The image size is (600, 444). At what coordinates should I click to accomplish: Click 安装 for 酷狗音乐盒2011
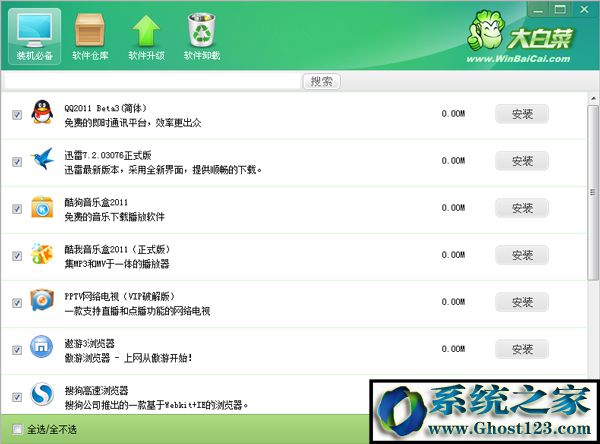point(522,208)
